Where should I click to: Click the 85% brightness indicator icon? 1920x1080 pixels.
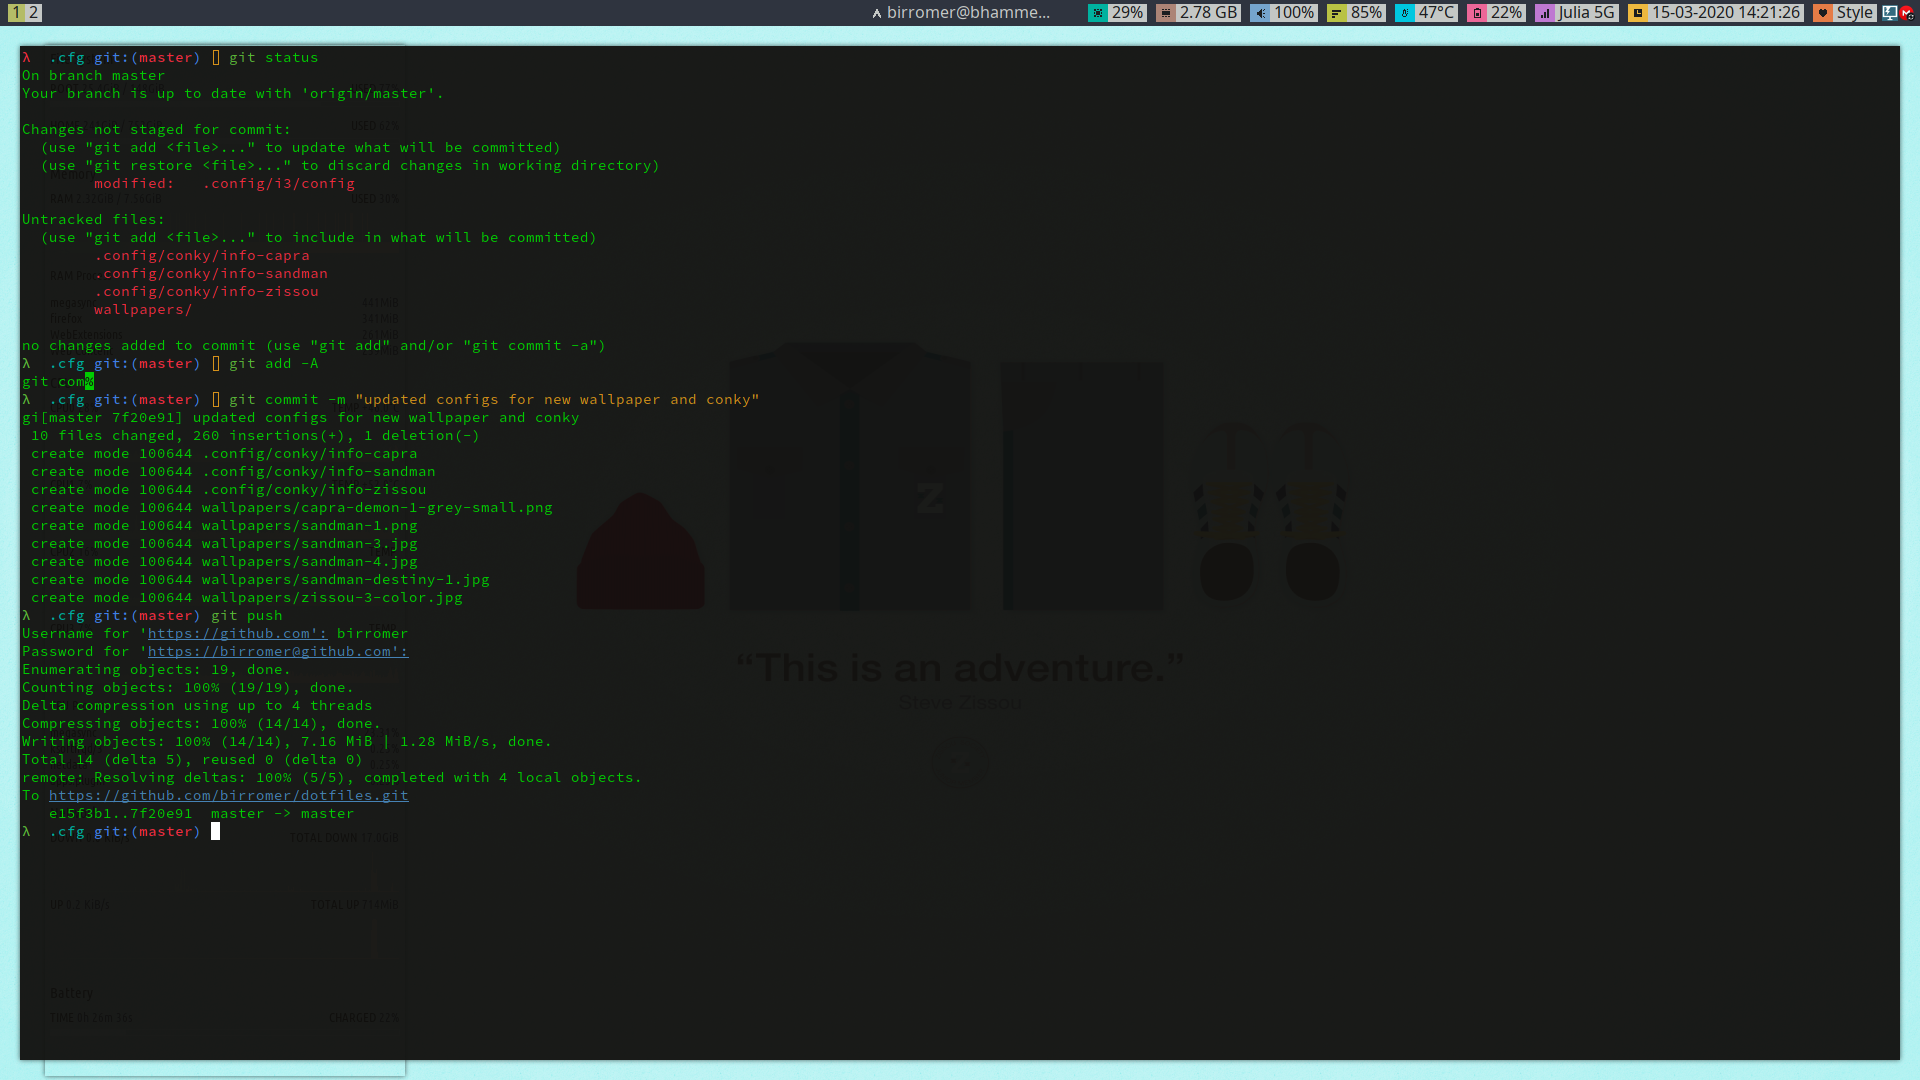[1336, 13]
